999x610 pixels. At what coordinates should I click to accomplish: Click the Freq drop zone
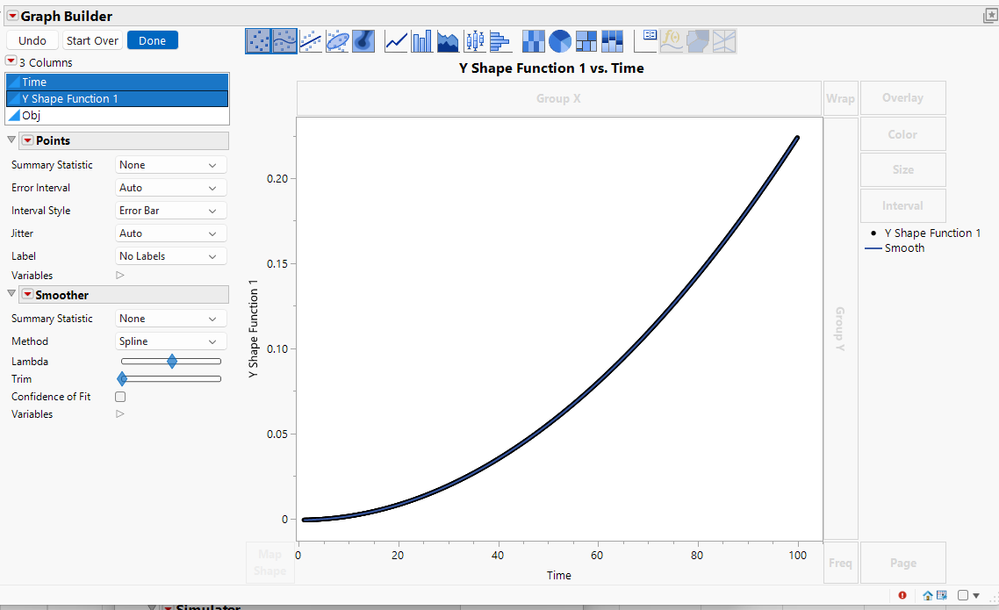[840, 563]
